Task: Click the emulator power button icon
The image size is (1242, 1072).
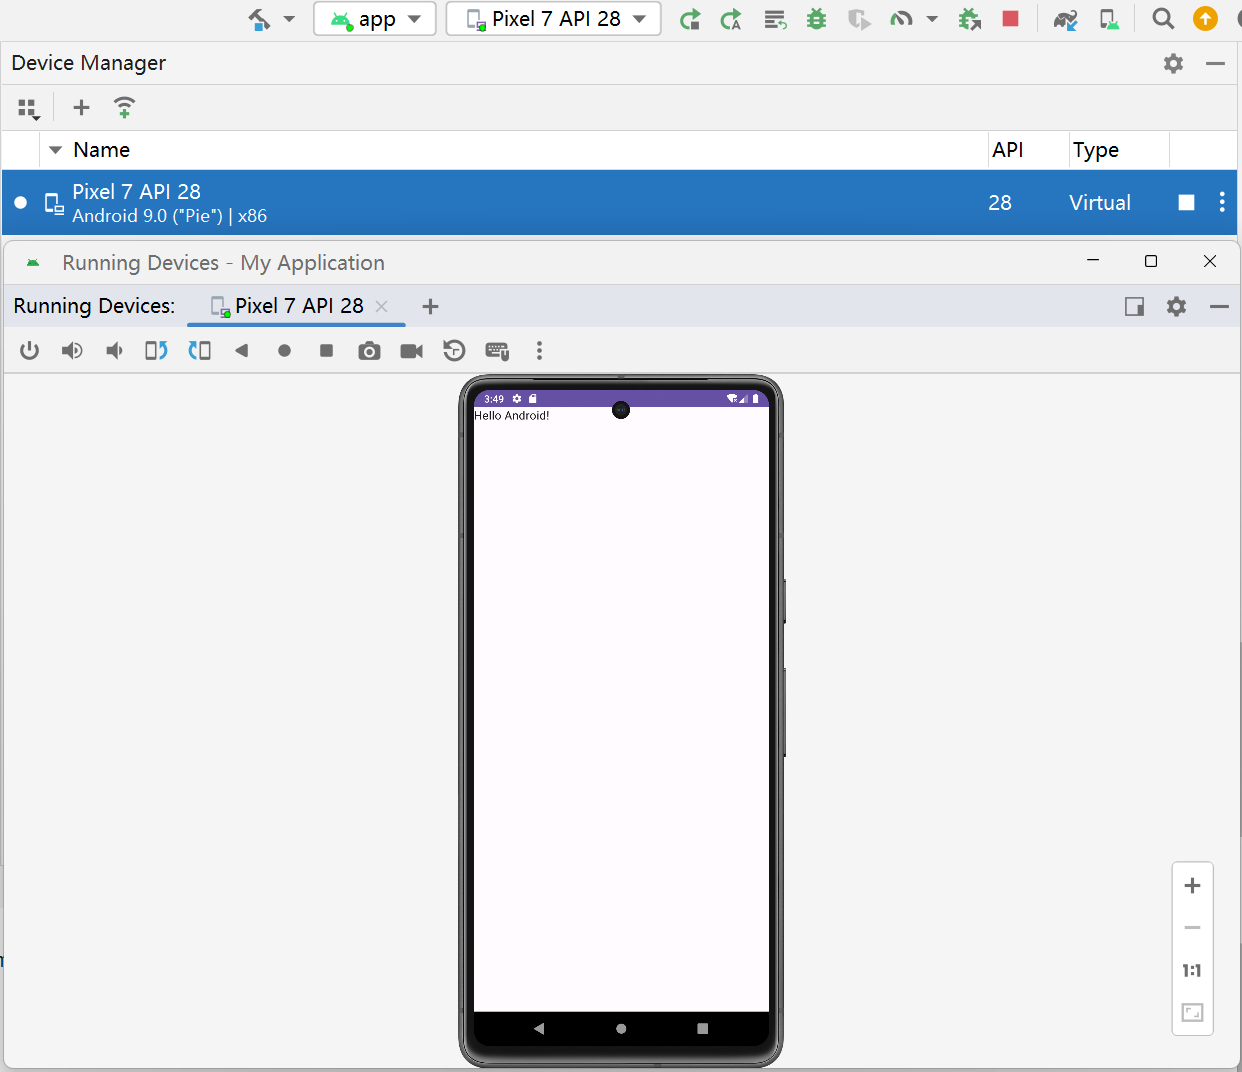Action: click(29, 351)
